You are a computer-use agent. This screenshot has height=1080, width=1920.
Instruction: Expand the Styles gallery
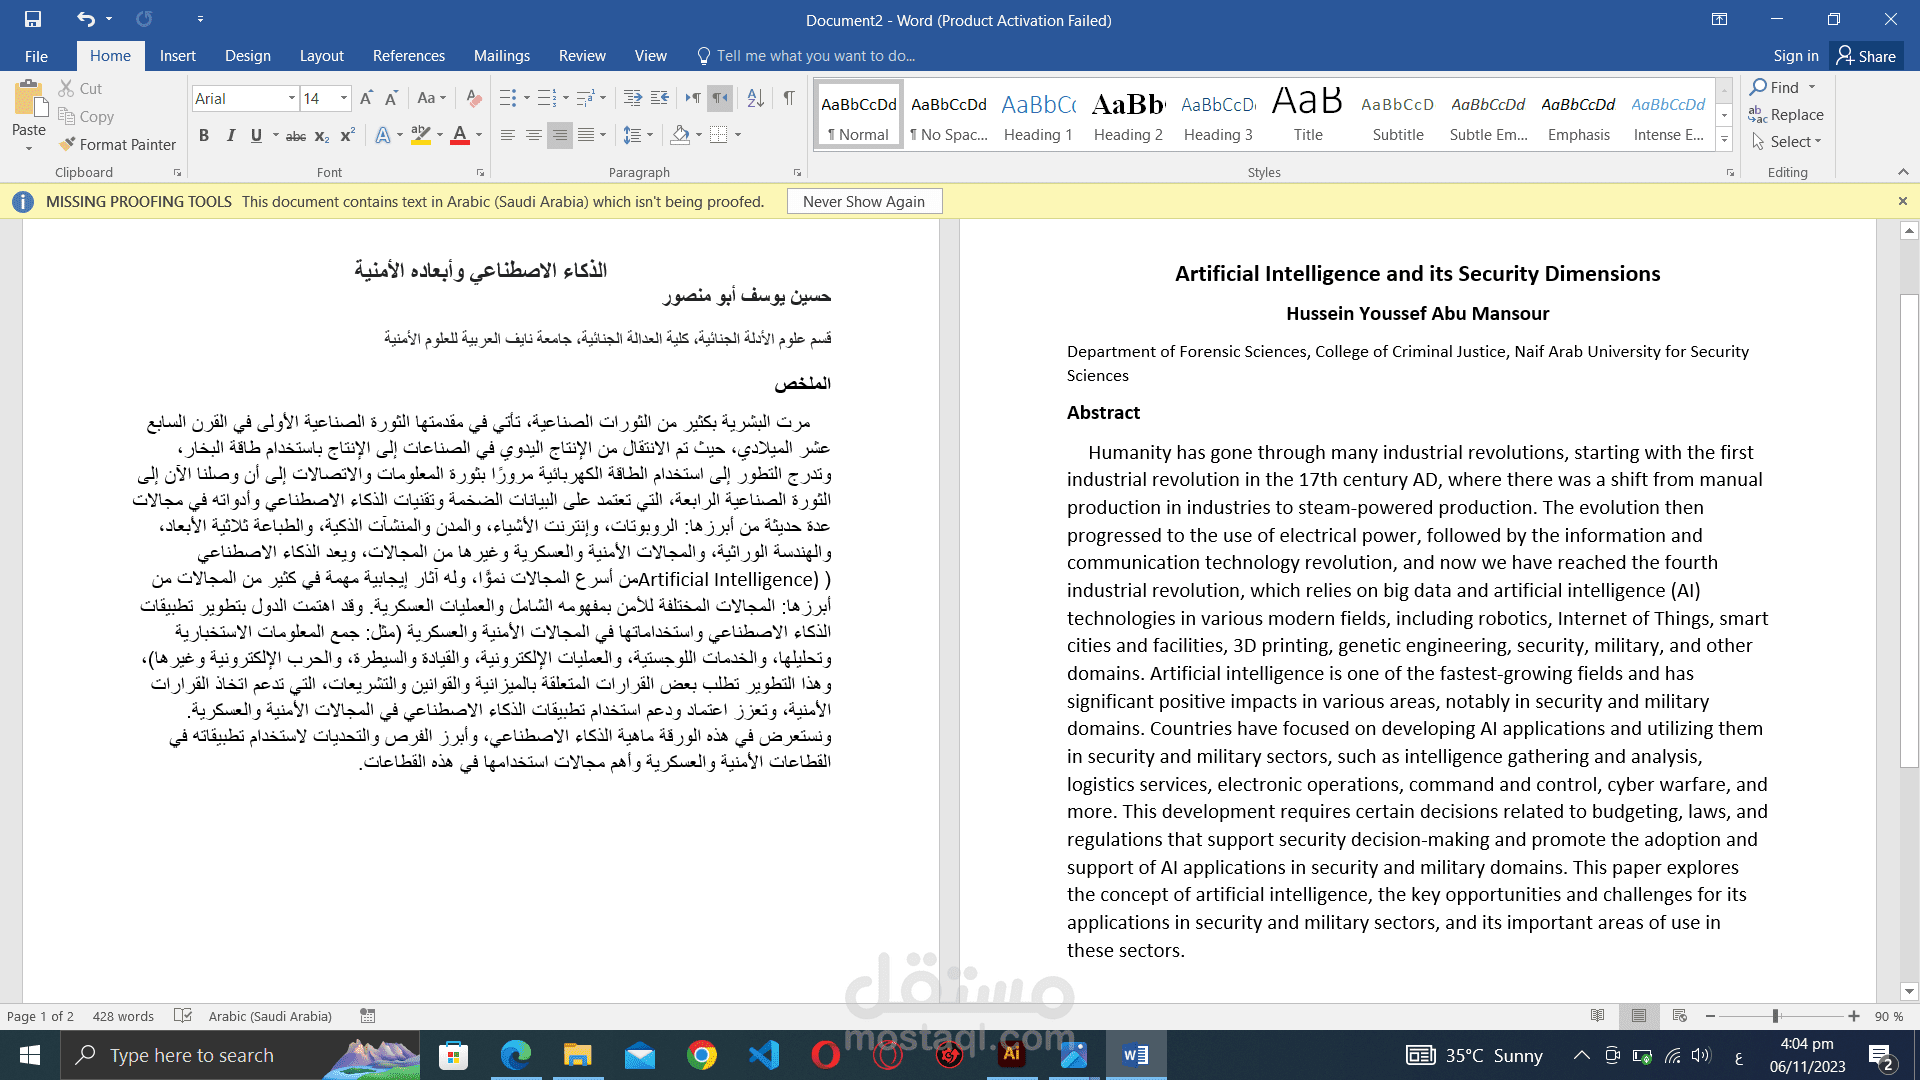pyautogui.click(x=1724, y=141)
